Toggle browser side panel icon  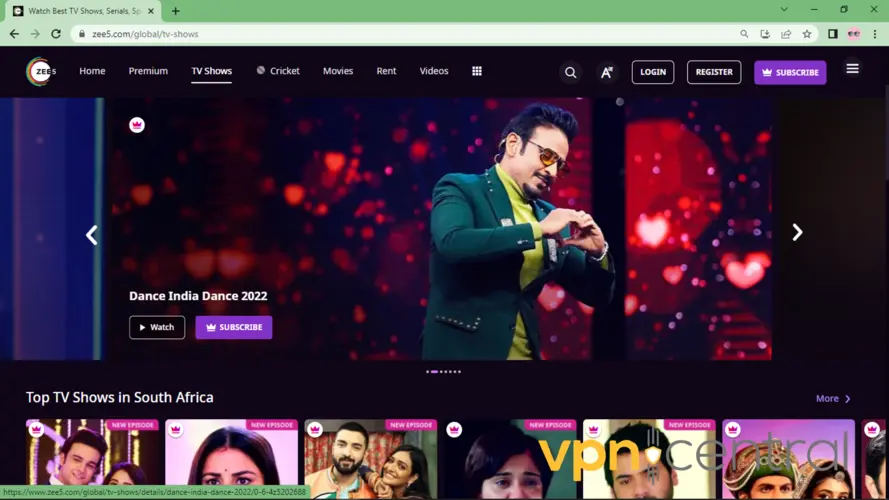pyautogui.click(x=833, y=34)
